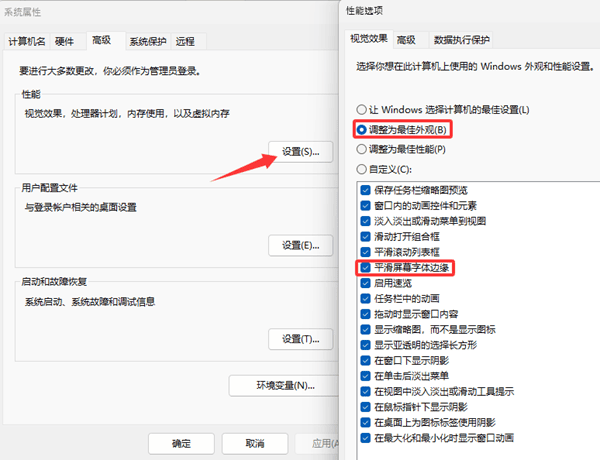Select 调整为最佳性能(P) radio option

click(401, 149)
